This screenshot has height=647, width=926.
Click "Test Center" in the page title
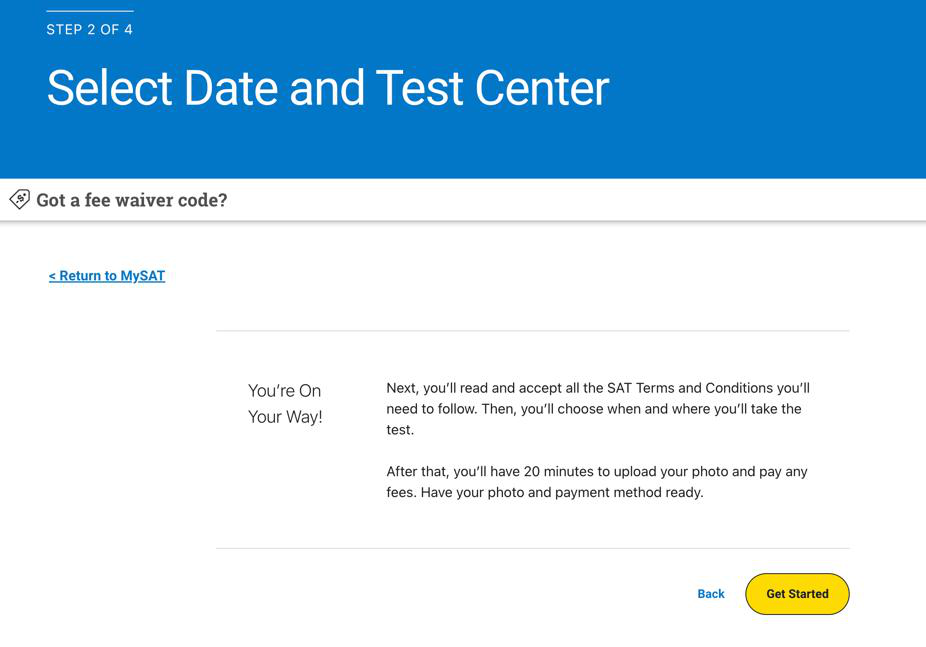(x=493, y=88)
